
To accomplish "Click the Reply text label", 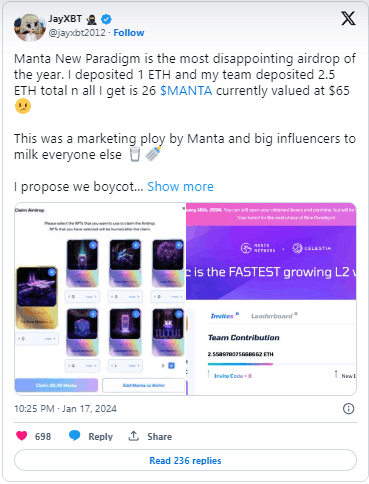I will pyautogui.click(x=100, y=436).
